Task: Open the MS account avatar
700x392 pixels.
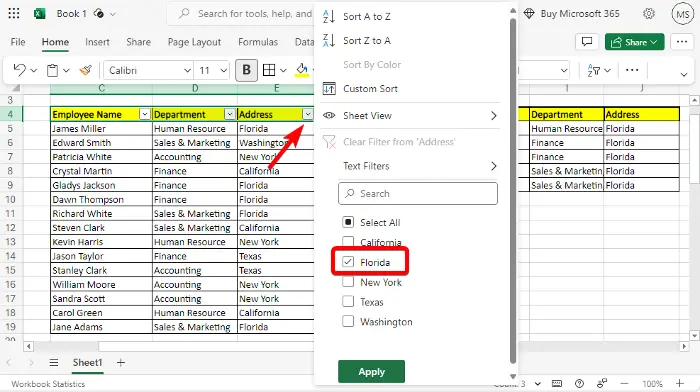Action: pos(682,14)
